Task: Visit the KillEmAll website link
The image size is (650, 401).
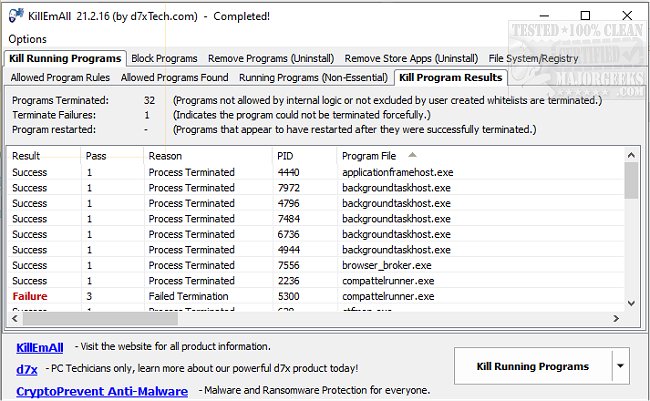Action: [x=40, y=348]
